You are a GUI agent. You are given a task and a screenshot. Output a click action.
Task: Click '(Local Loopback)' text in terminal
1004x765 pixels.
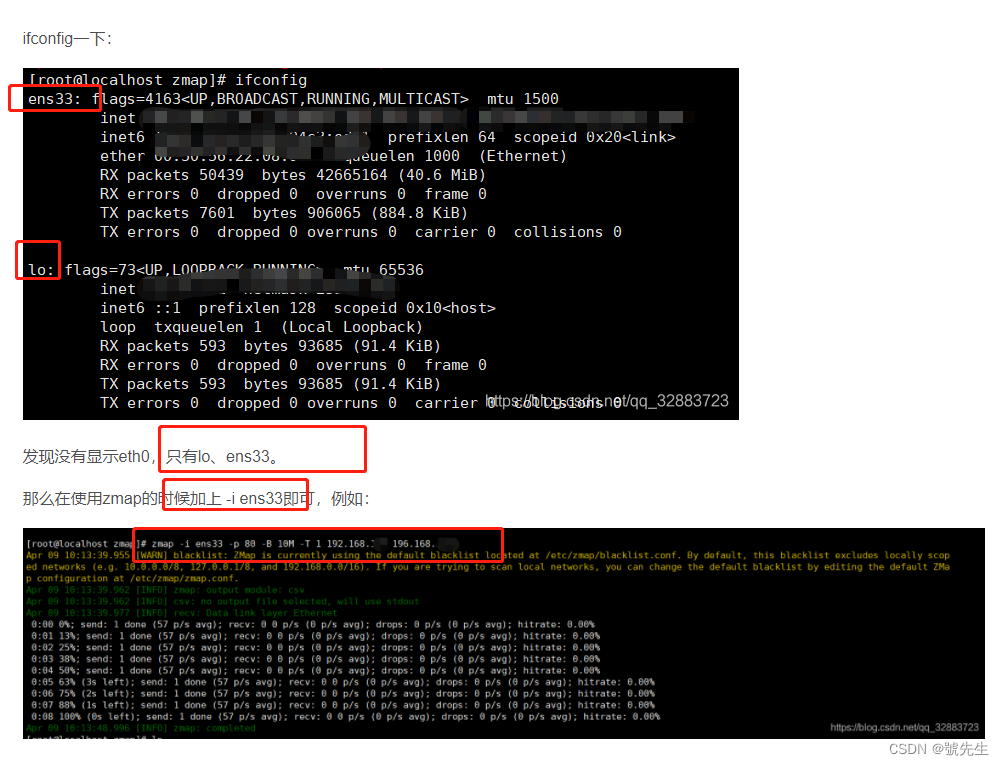(x=352, y=327)
